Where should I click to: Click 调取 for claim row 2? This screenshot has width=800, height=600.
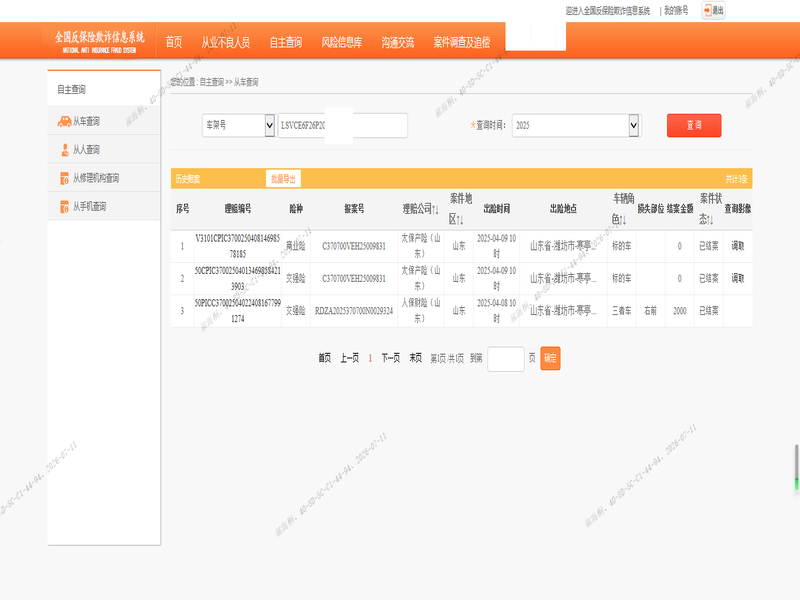point(738,278)
